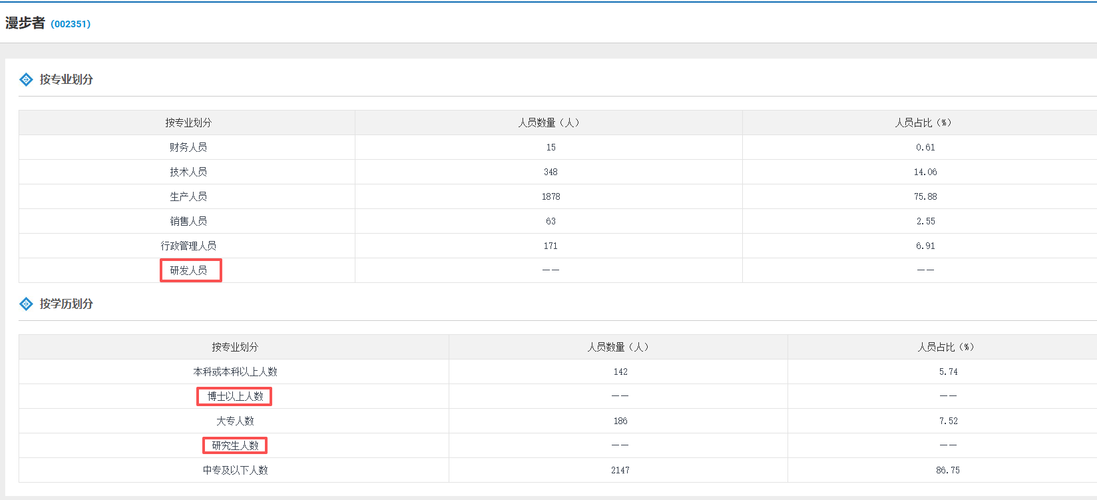Select the 大专人数 row label
Screen dimensions: 1097x500
(235, 421)
